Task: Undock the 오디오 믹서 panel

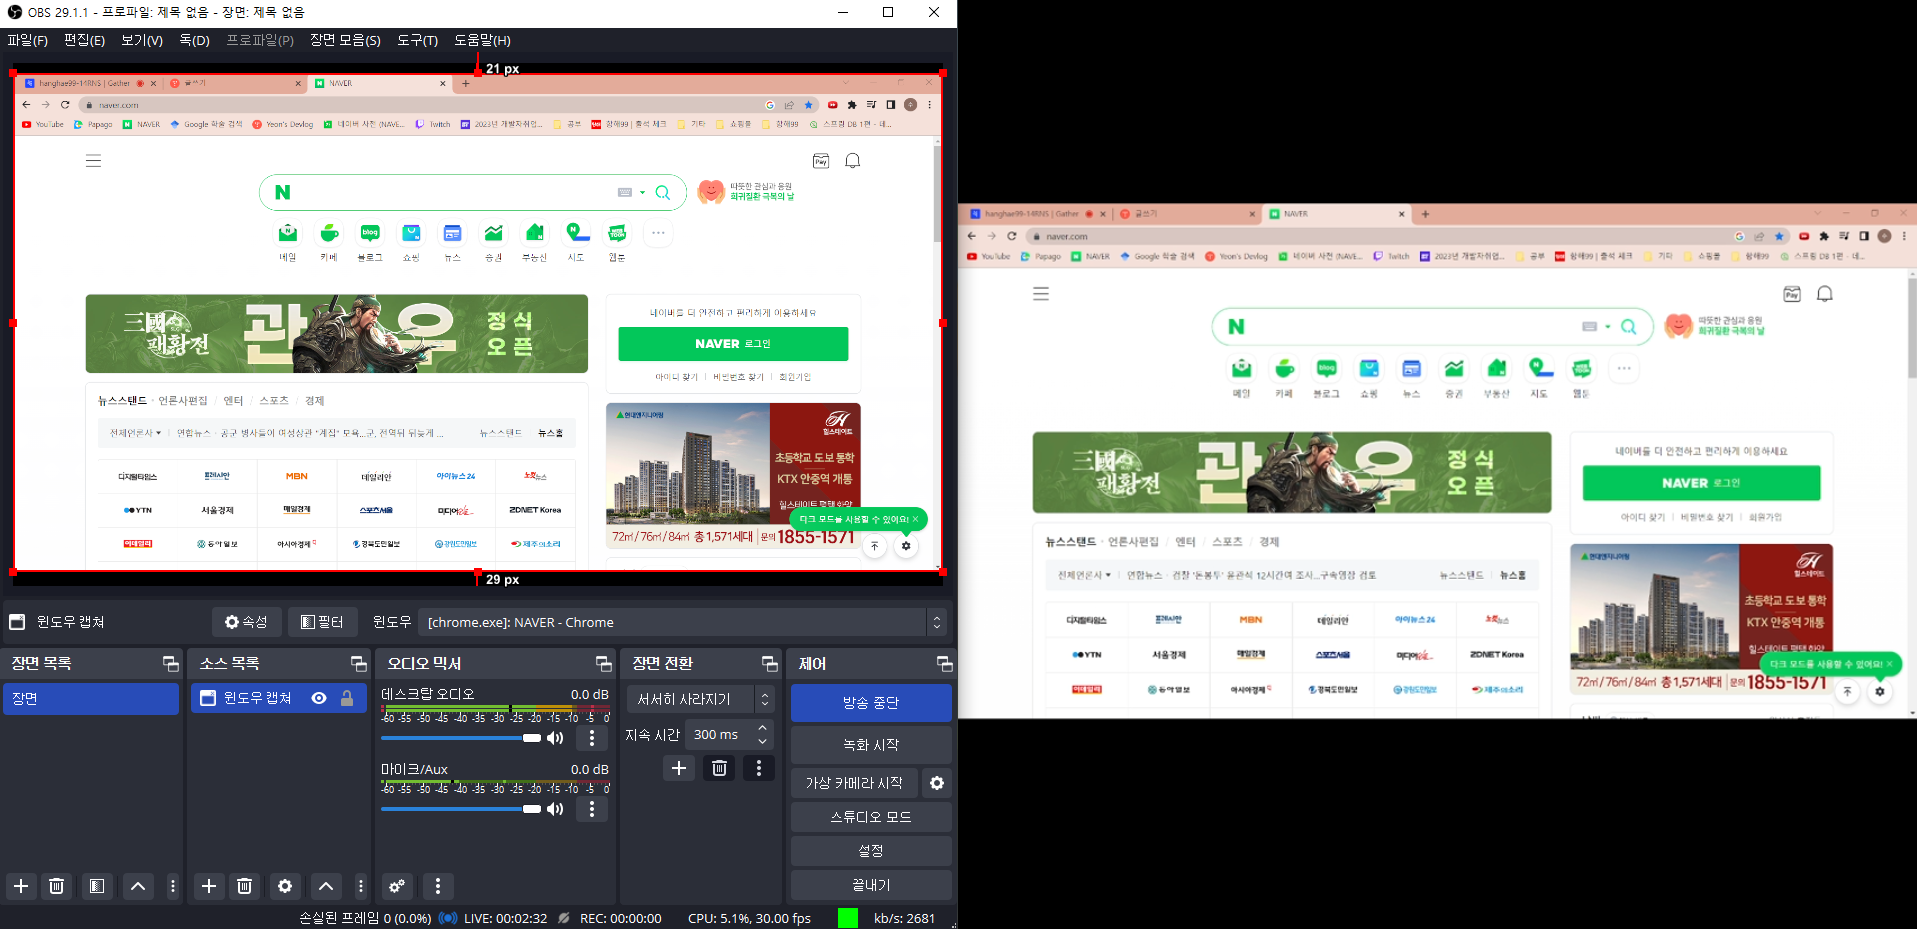Action: [x=604, y=664]
